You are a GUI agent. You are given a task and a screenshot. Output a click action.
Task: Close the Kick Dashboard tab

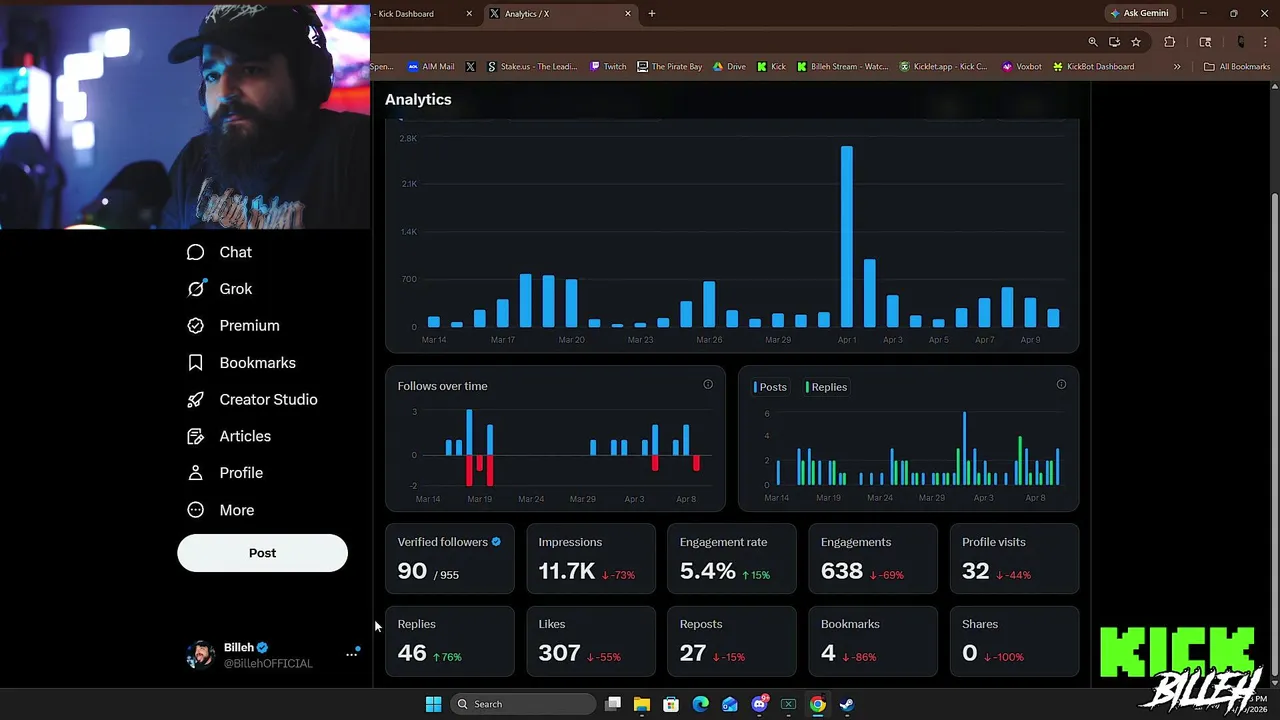point(469,14)
